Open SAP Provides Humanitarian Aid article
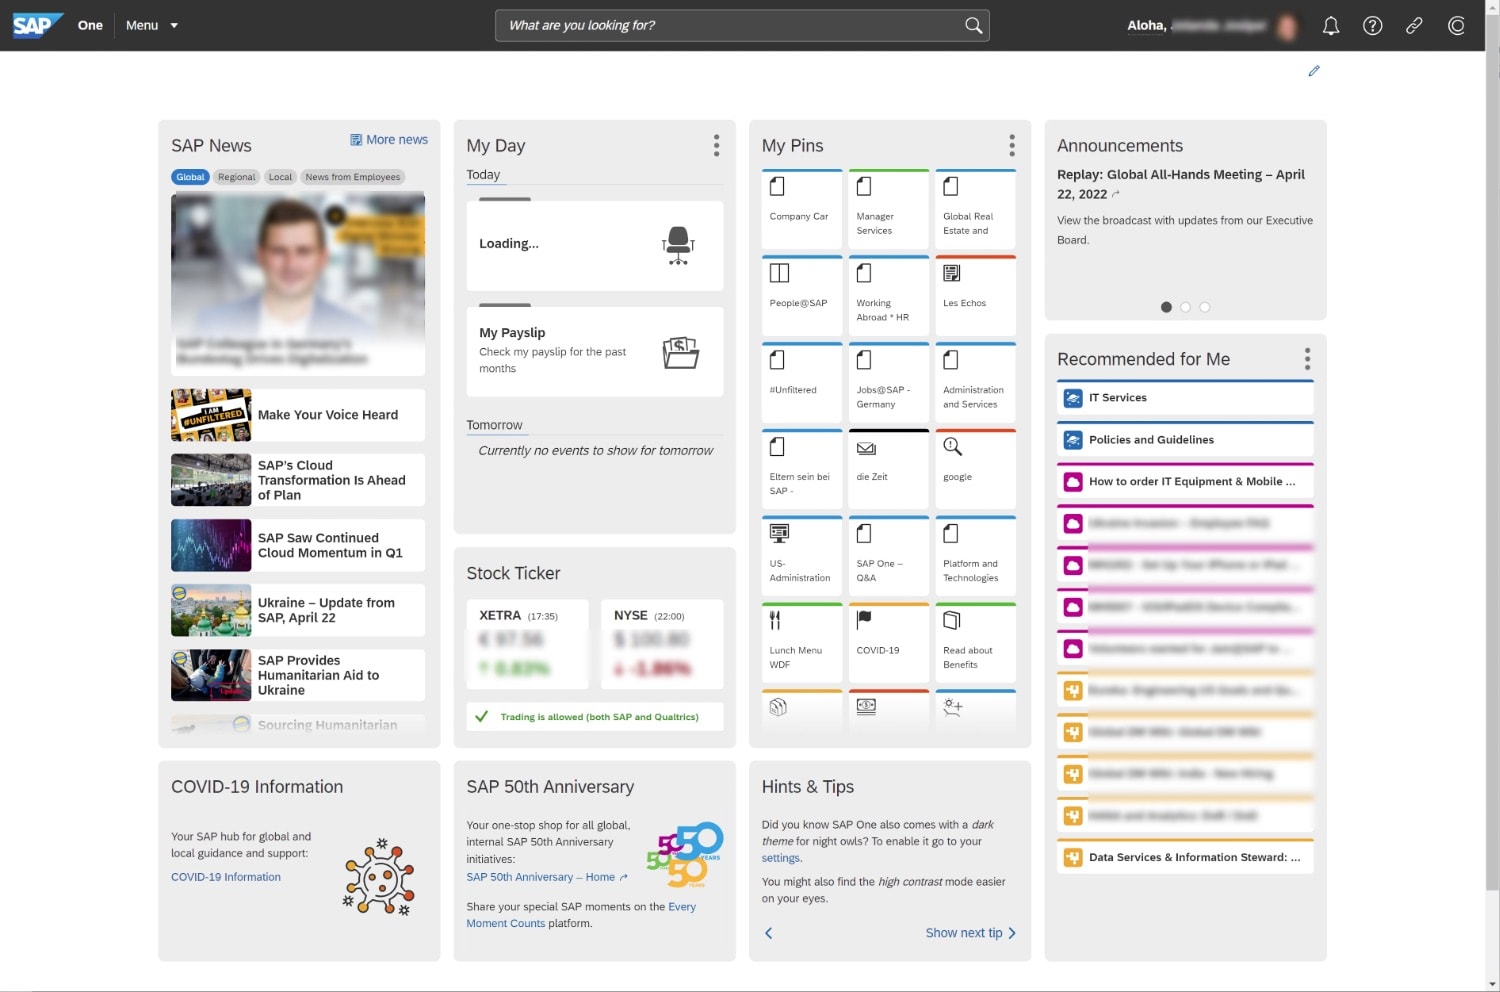 click(298, 675)
